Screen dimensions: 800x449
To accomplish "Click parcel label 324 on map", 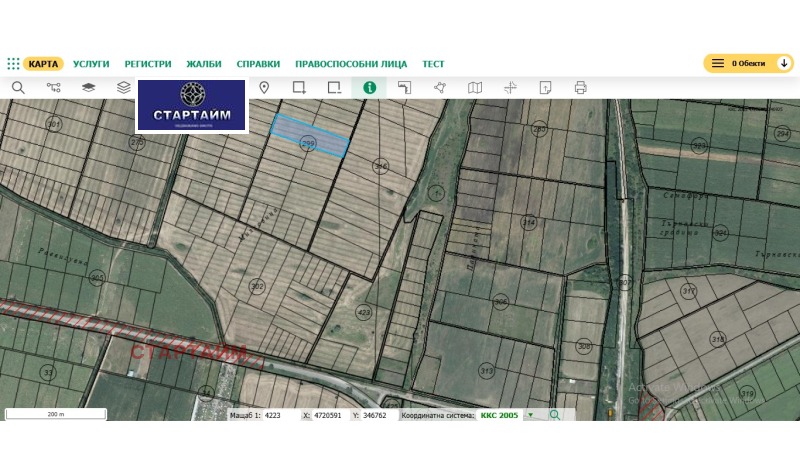I will pyautogui.click(x=720, y=234).
